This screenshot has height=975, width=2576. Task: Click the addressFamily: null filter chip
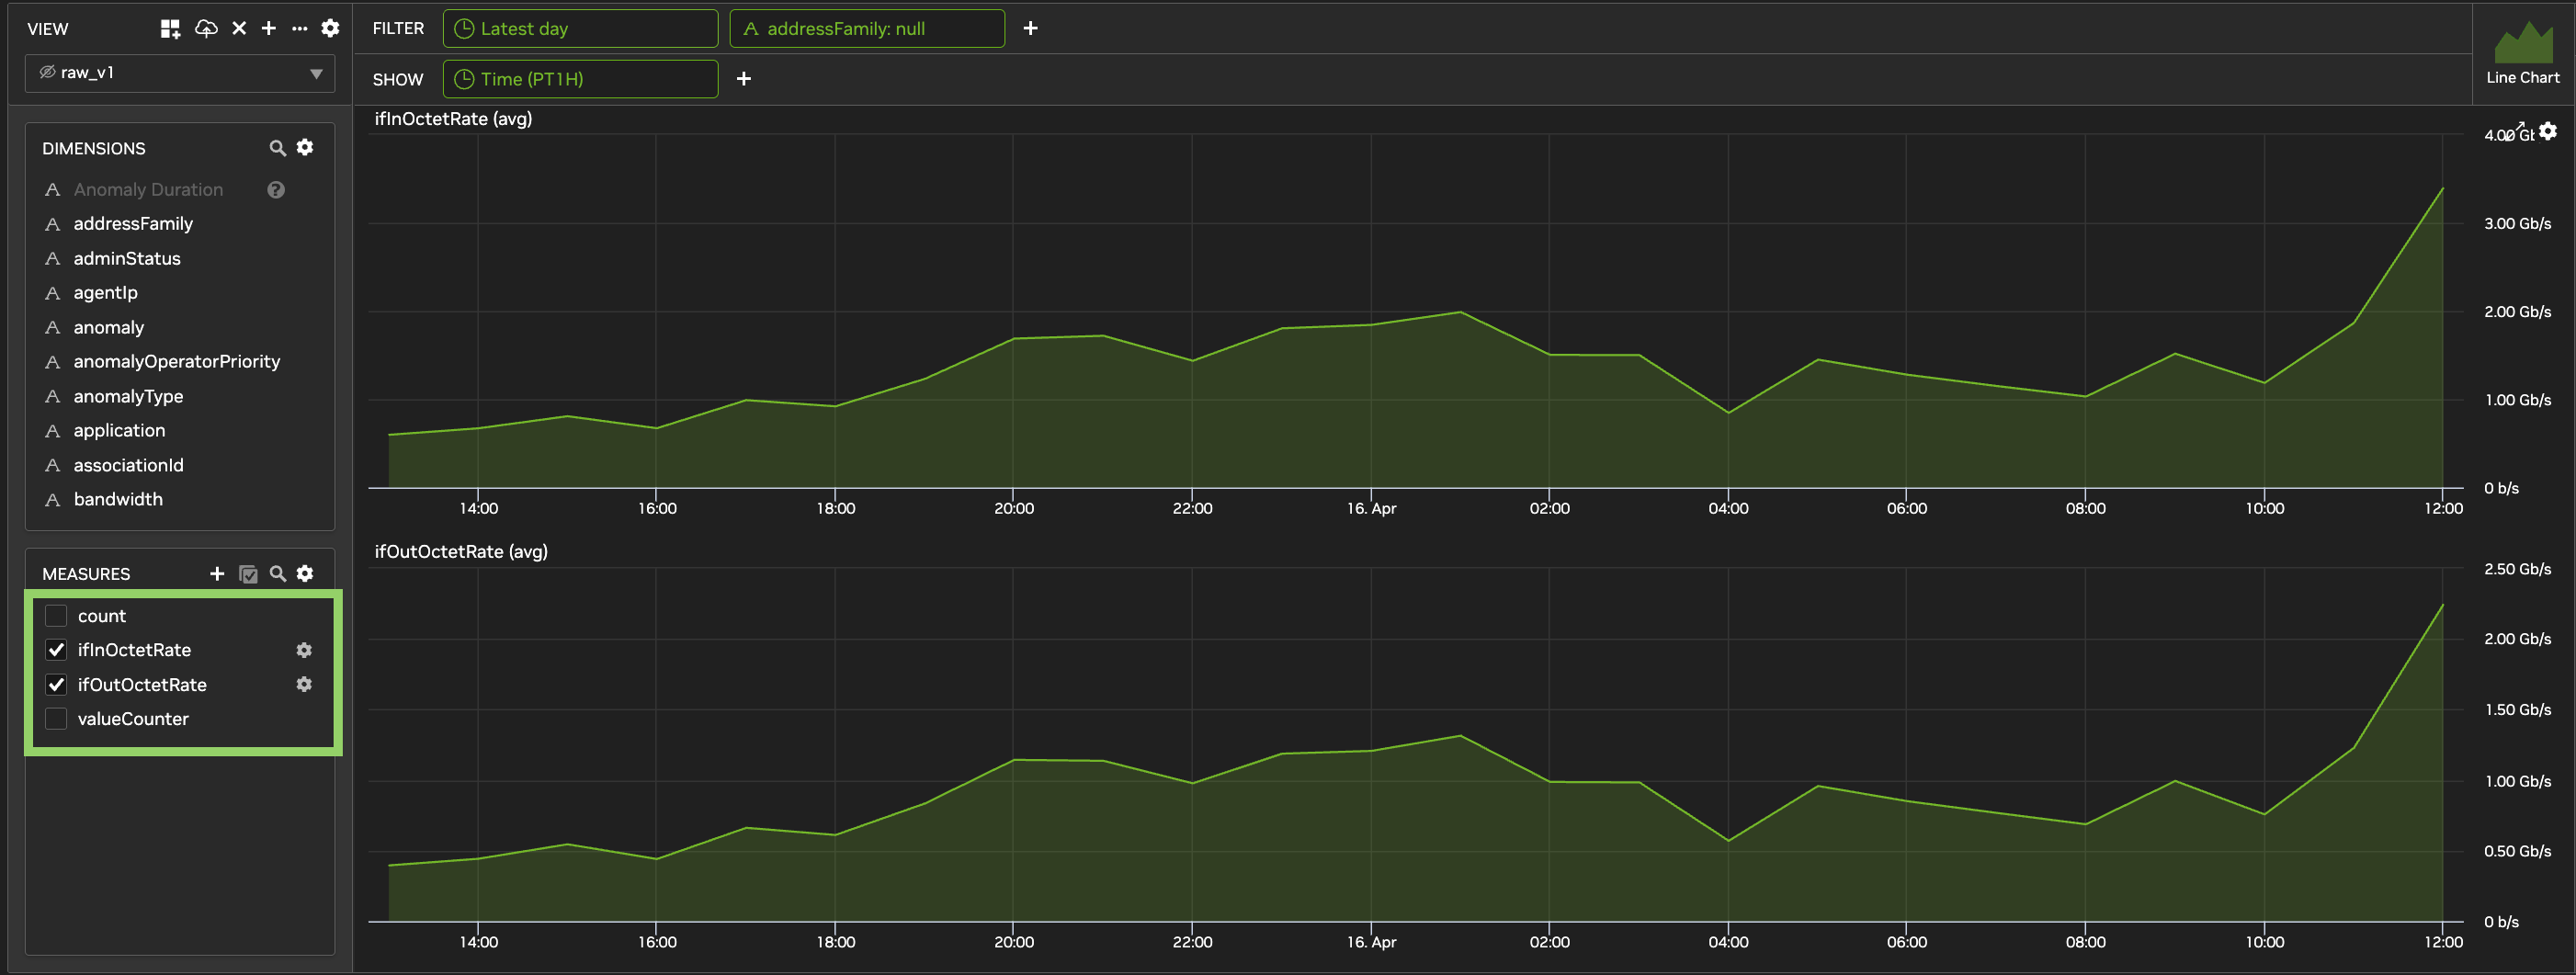tap(867, 28)
